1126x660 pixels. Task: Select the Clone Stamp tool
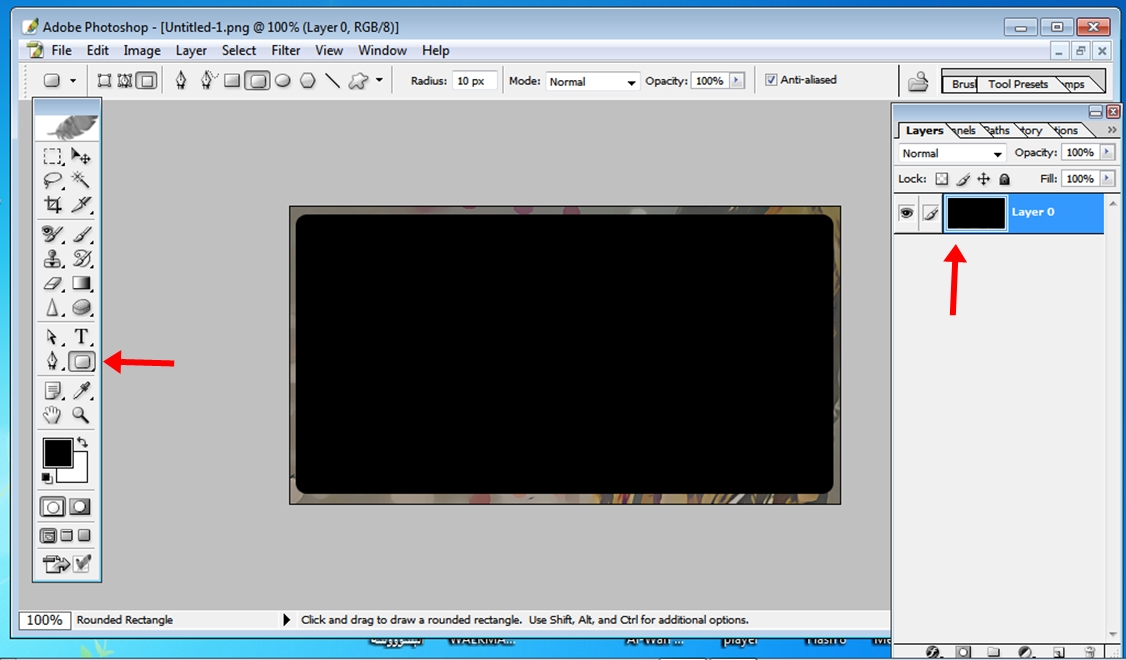(53, 259)
